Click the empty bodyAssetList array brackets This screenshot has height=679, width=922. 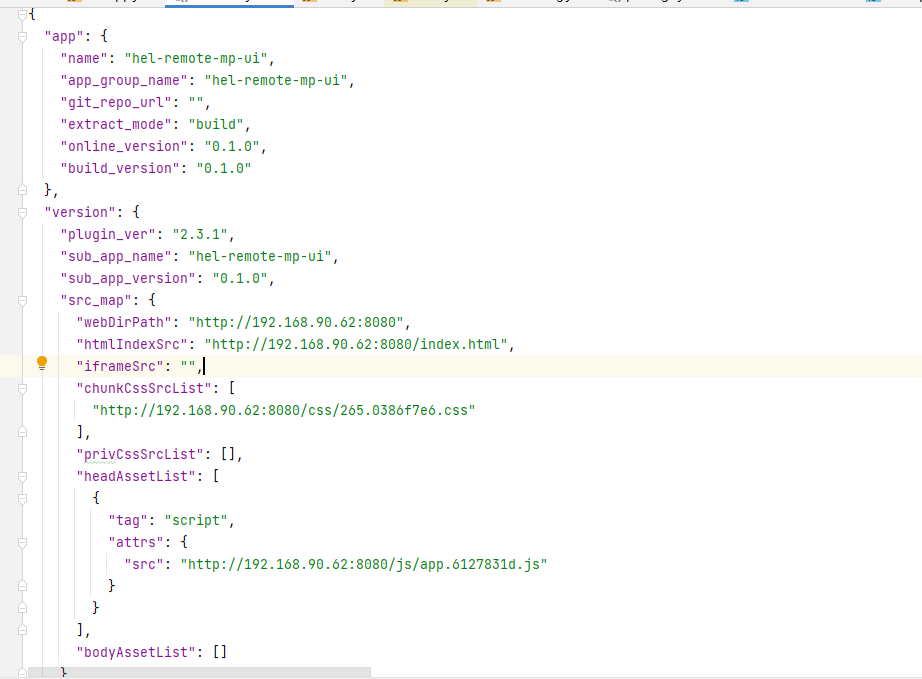tap(219, 652)
